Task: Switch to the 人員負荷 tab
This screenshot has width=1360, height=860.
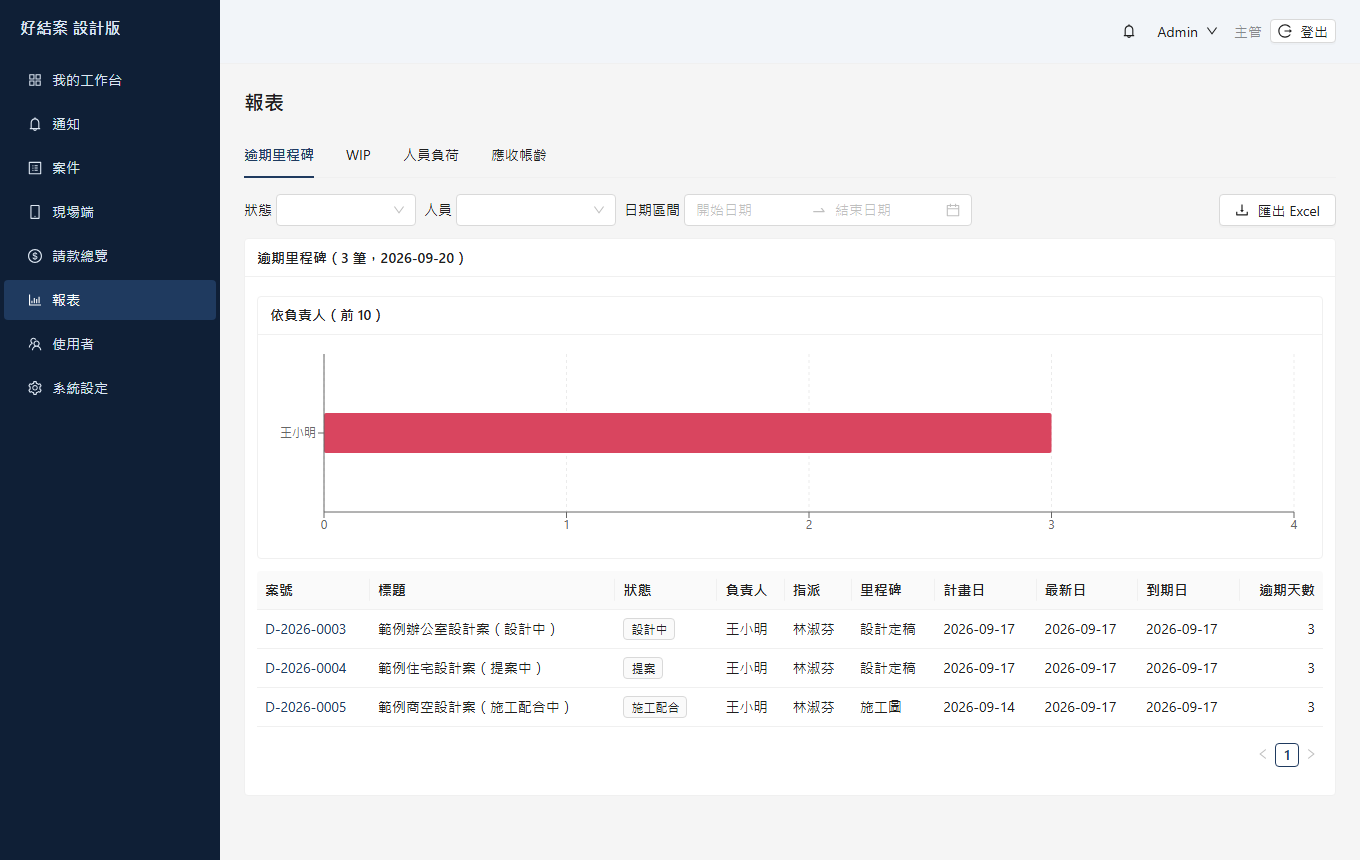Action: click(431, 155)
